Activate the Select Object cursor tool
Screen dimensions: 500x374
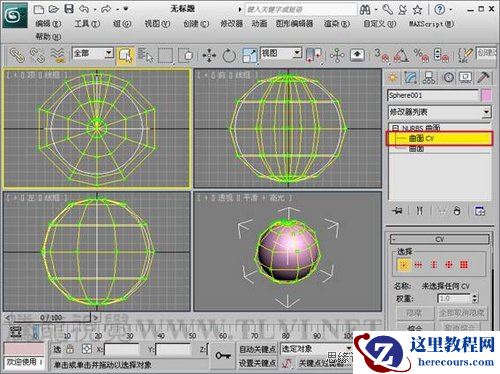pyautogui.click(x=126, y=56)
